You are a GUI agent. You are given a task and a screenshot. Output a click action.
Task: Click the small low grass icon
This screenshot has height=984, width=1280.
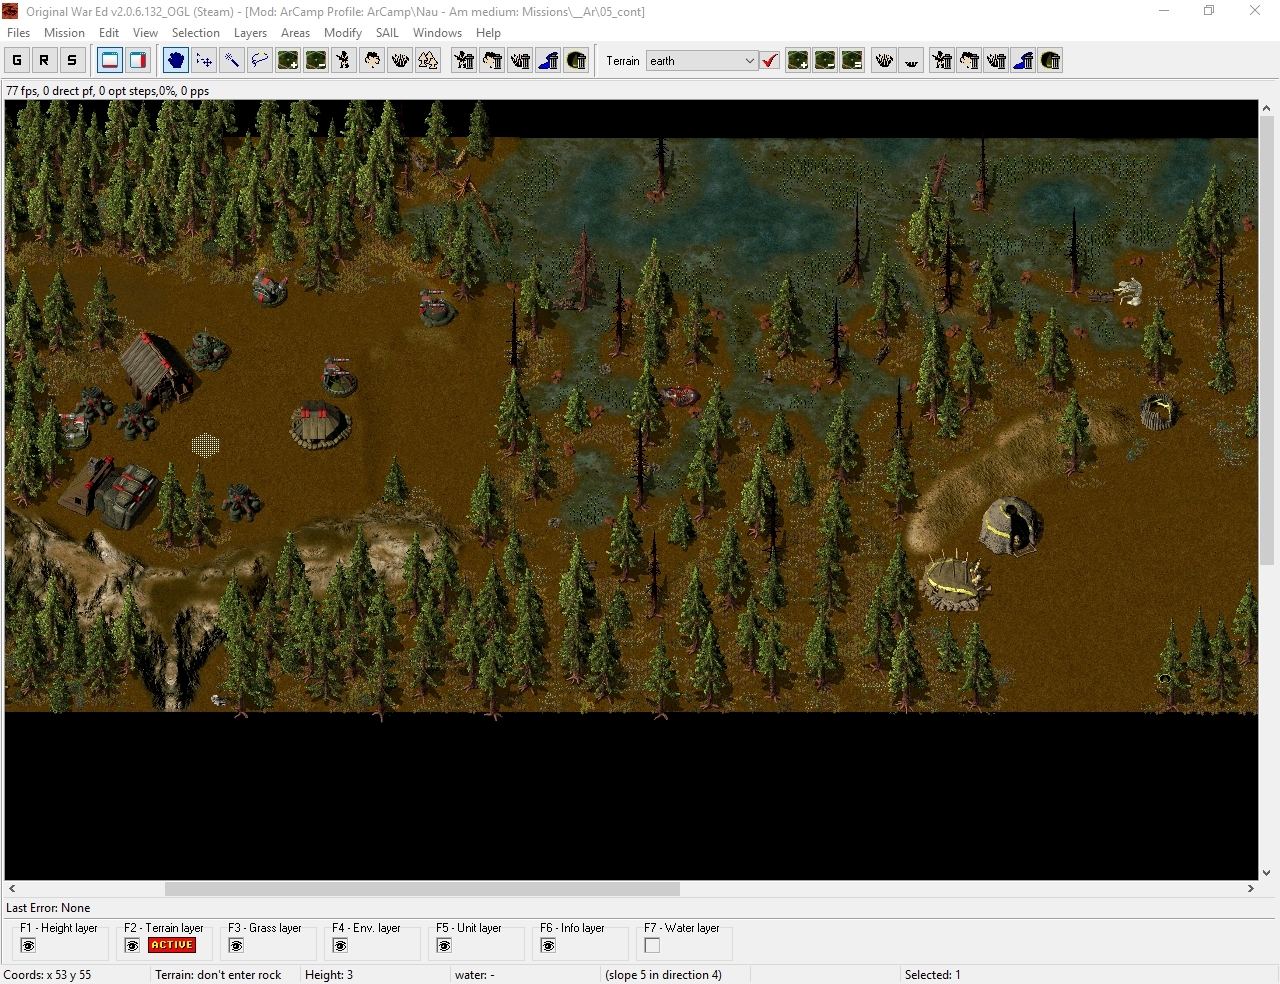click(x=912, y=61)
